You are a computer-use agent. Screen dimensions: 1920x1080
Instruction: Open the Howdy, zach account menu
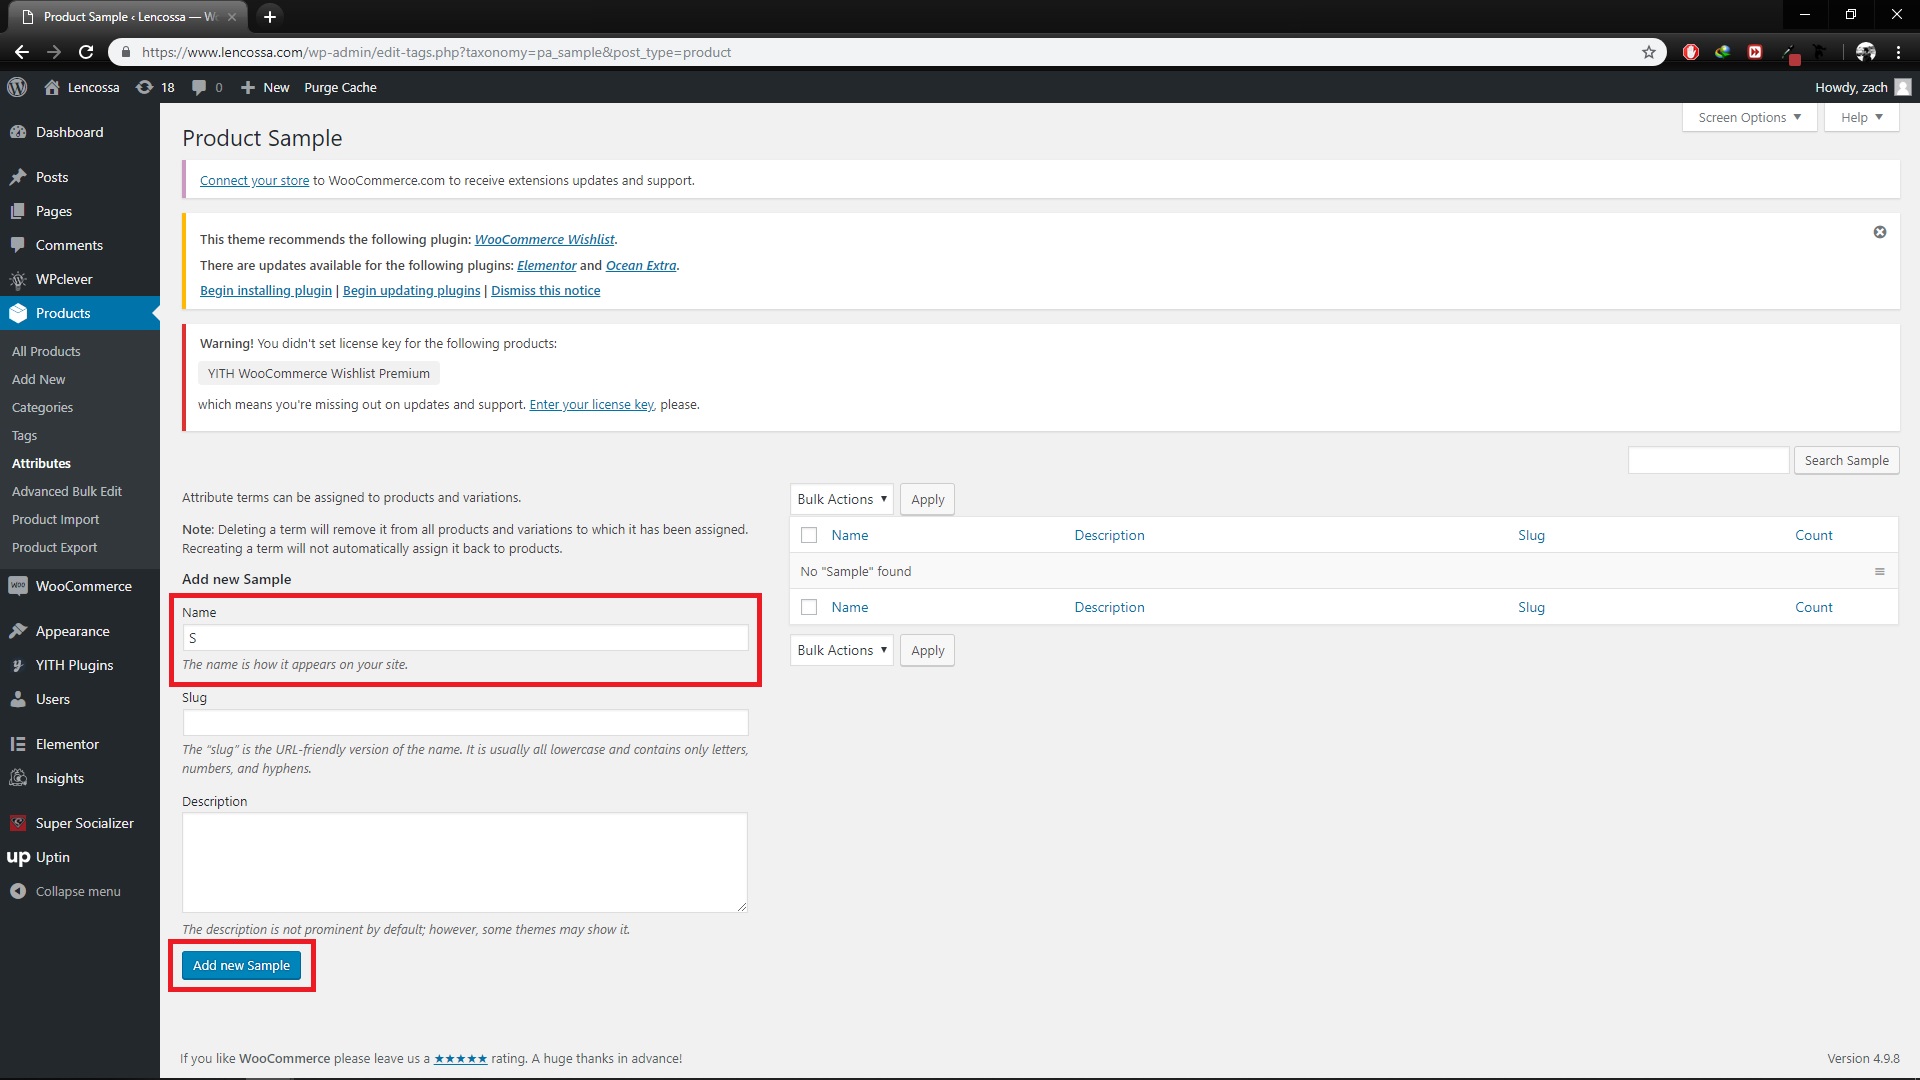(x=1862, y=87)
